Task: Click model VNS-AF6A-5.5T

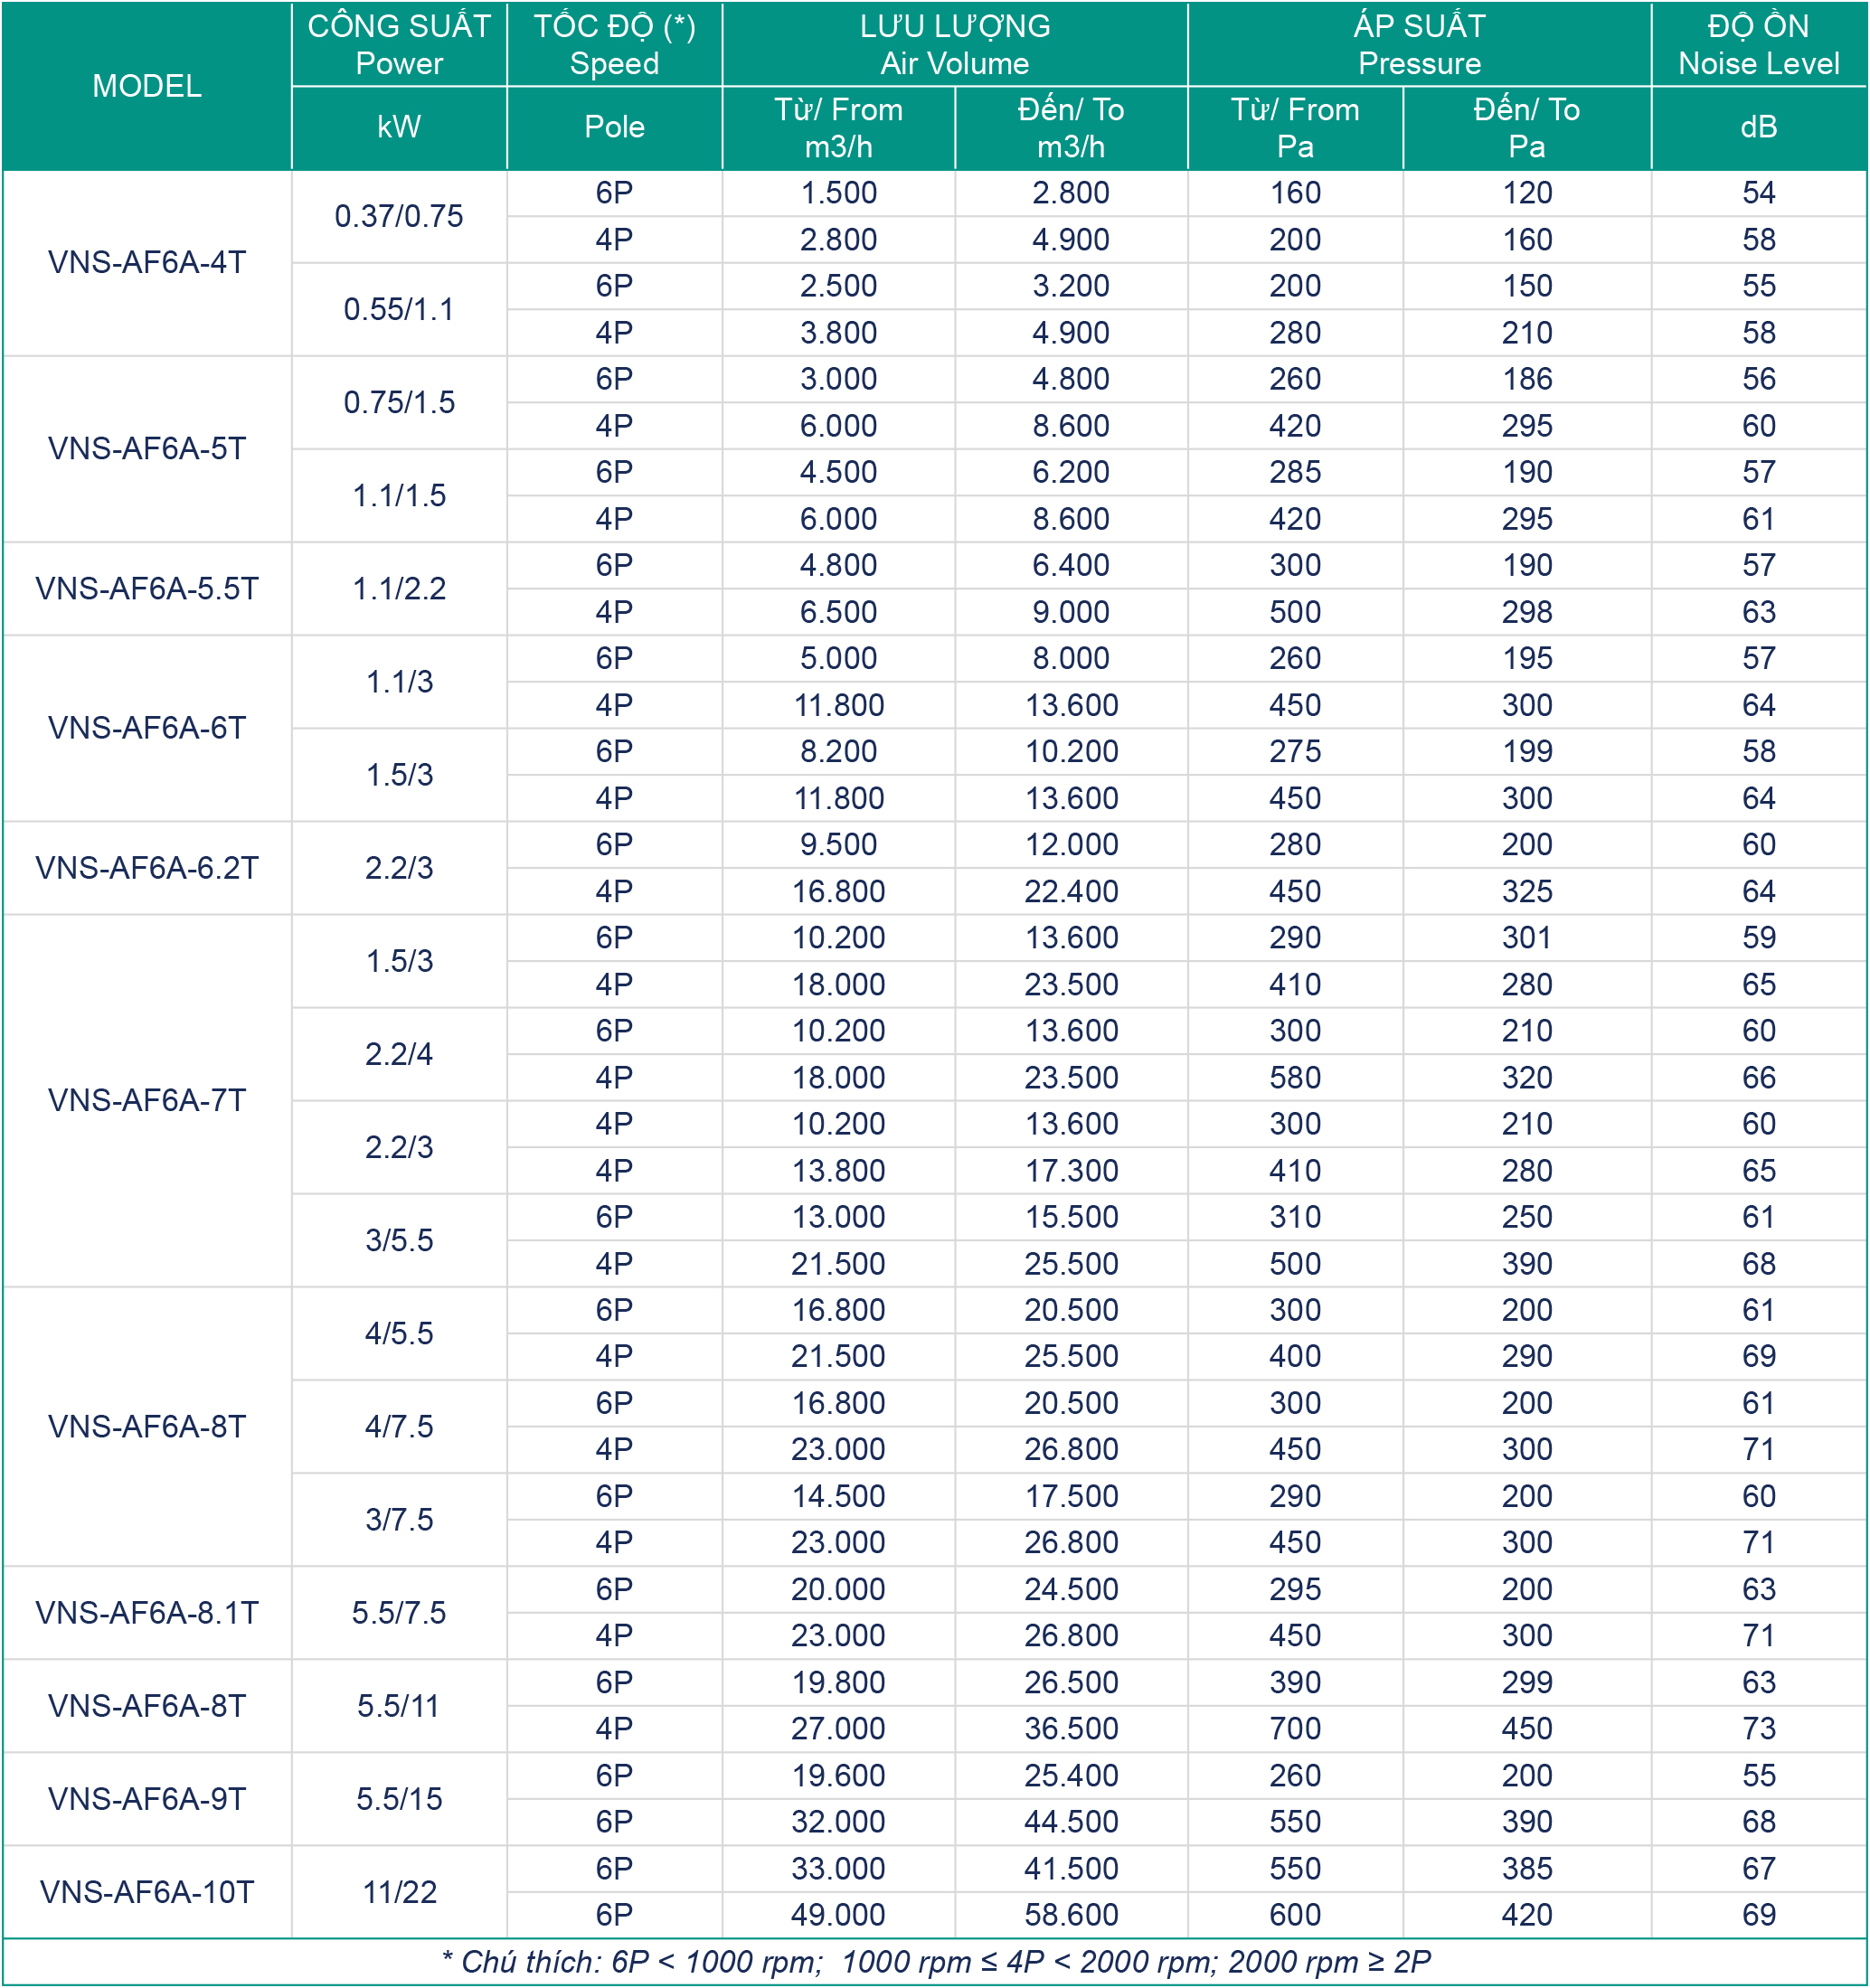Action: pyautogui.click(x=147, y=589)
